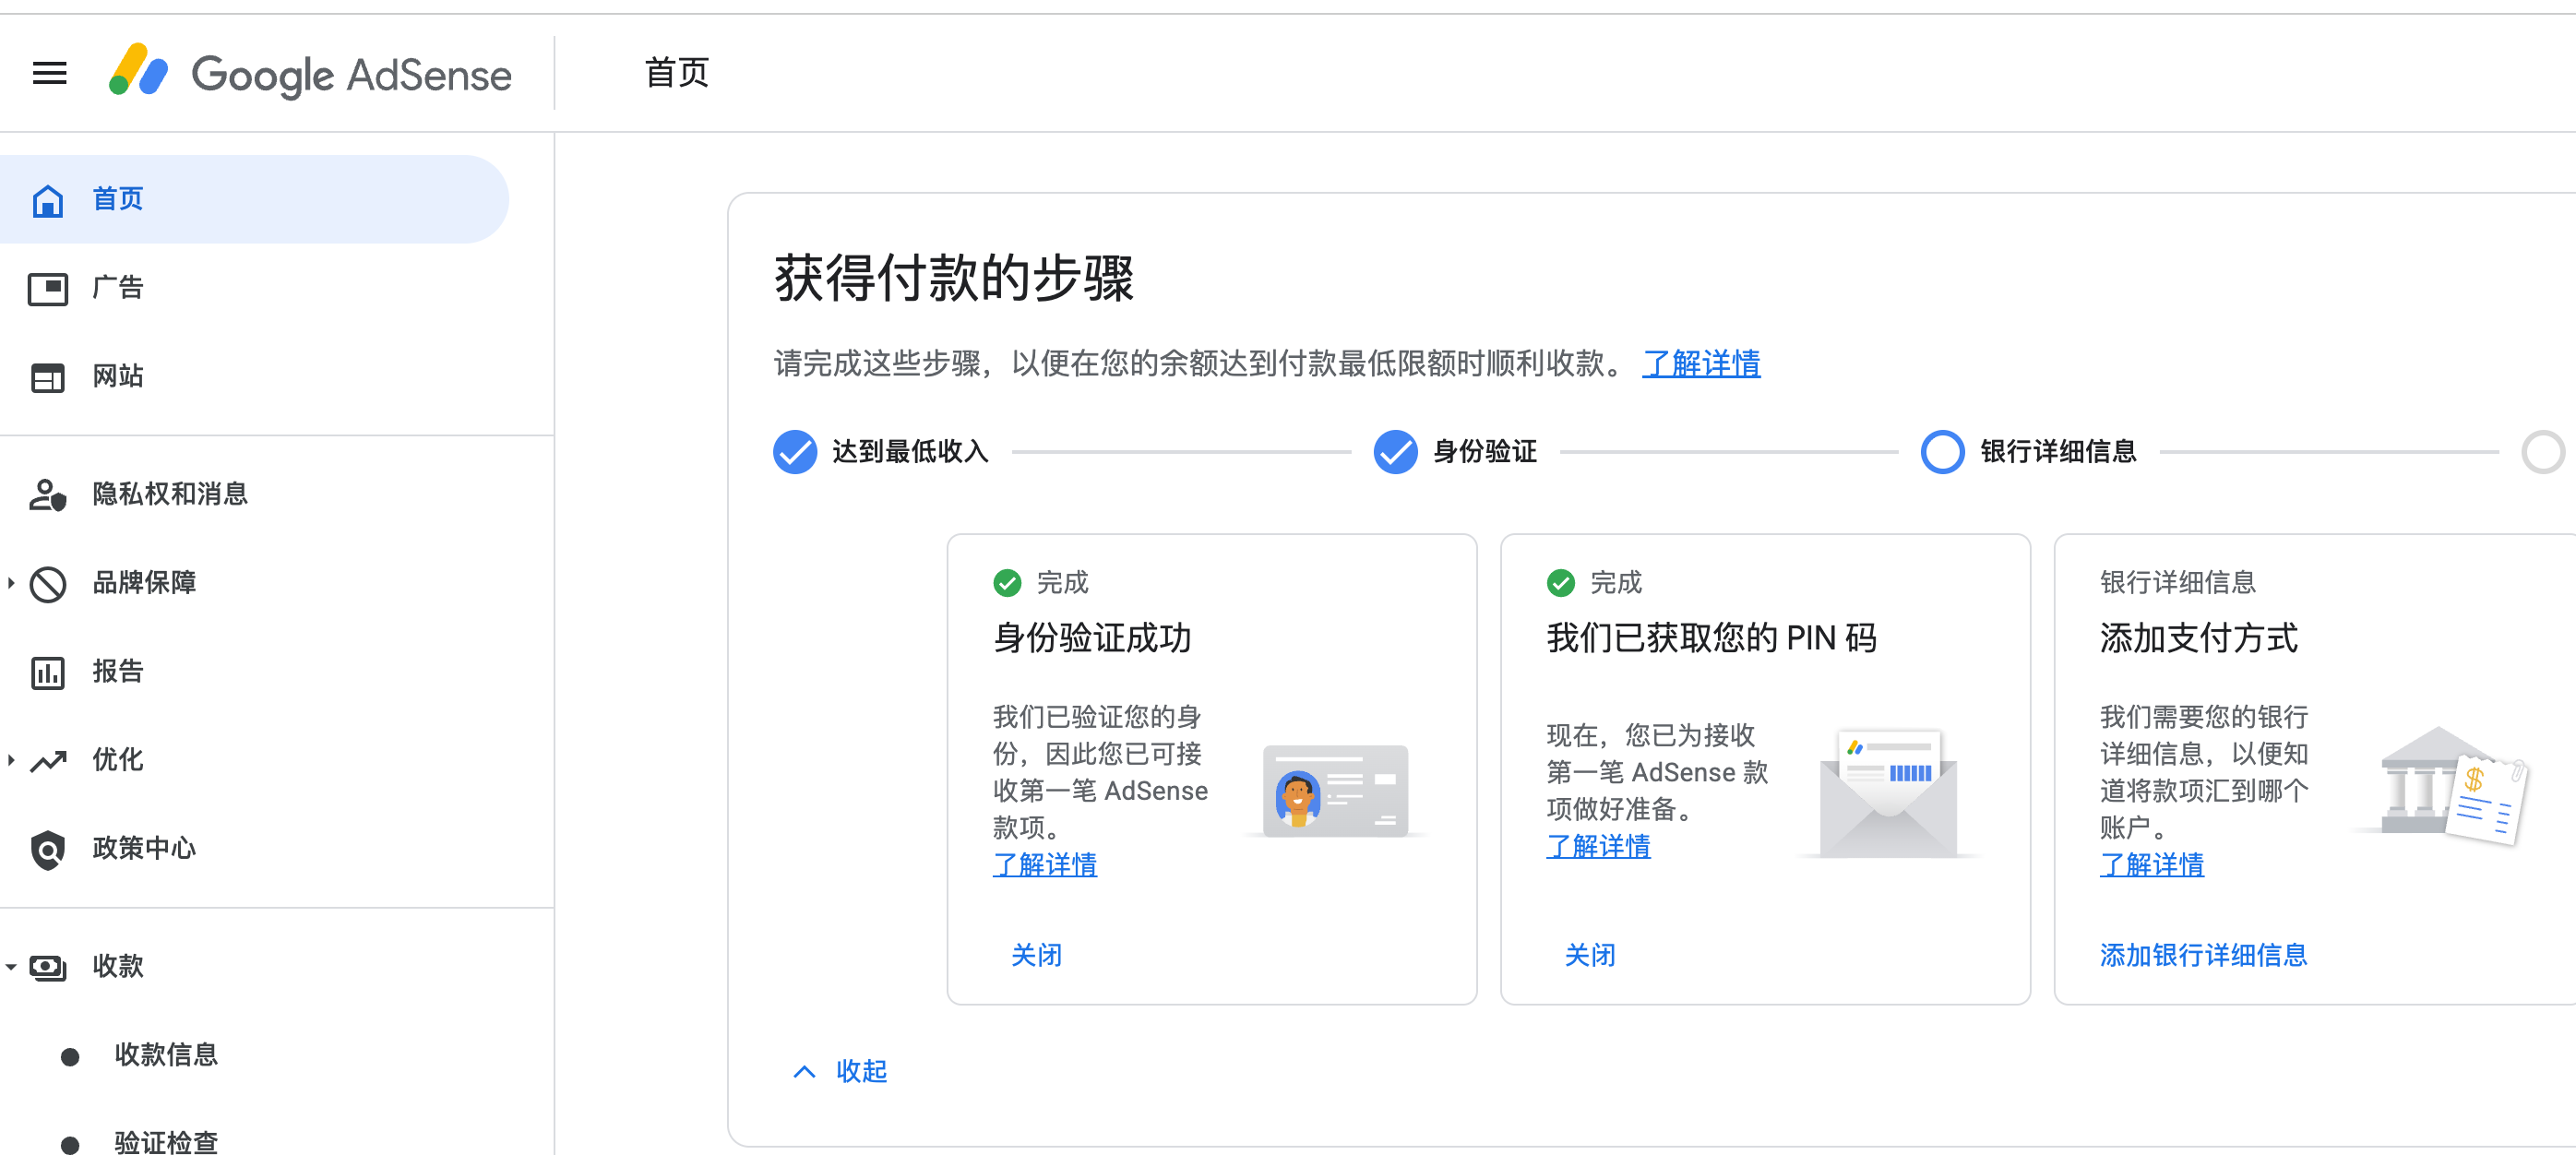This screenshot has height=1155, width=2576.
Task: Expand the 品牌保障 submenu arrow
Action: point(11,582)
